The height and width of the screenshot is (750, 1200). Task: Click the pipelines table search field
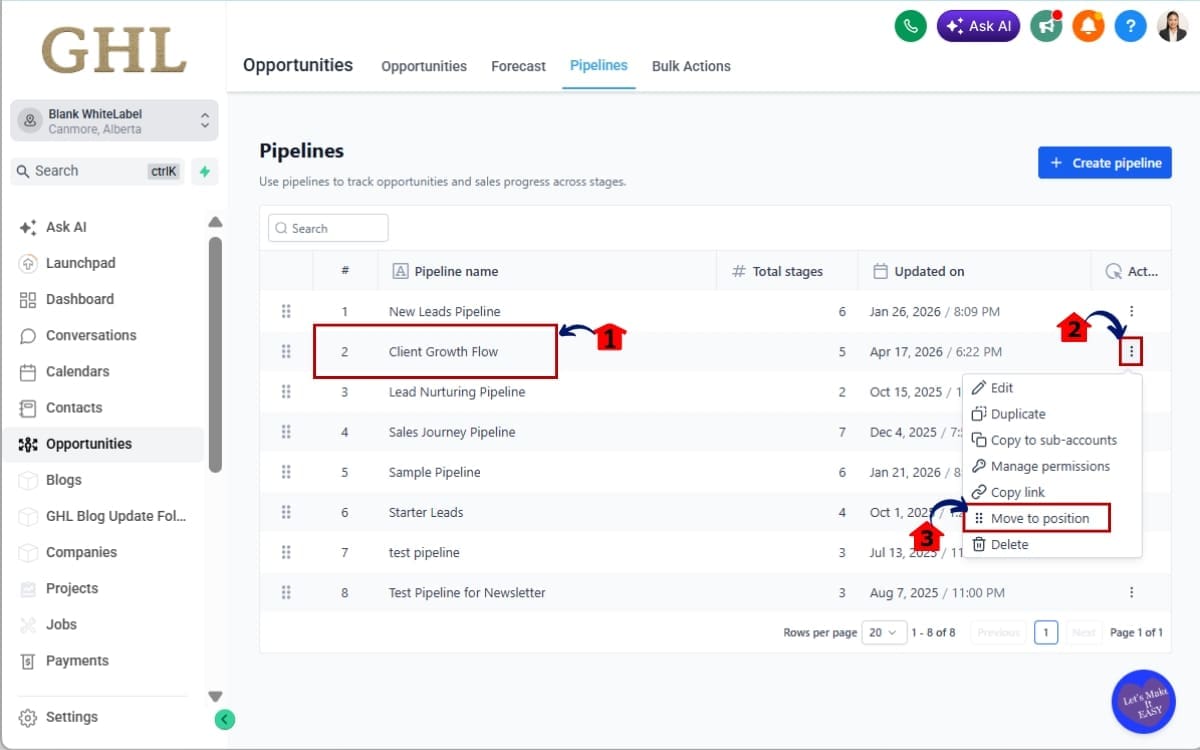(328, 228)
